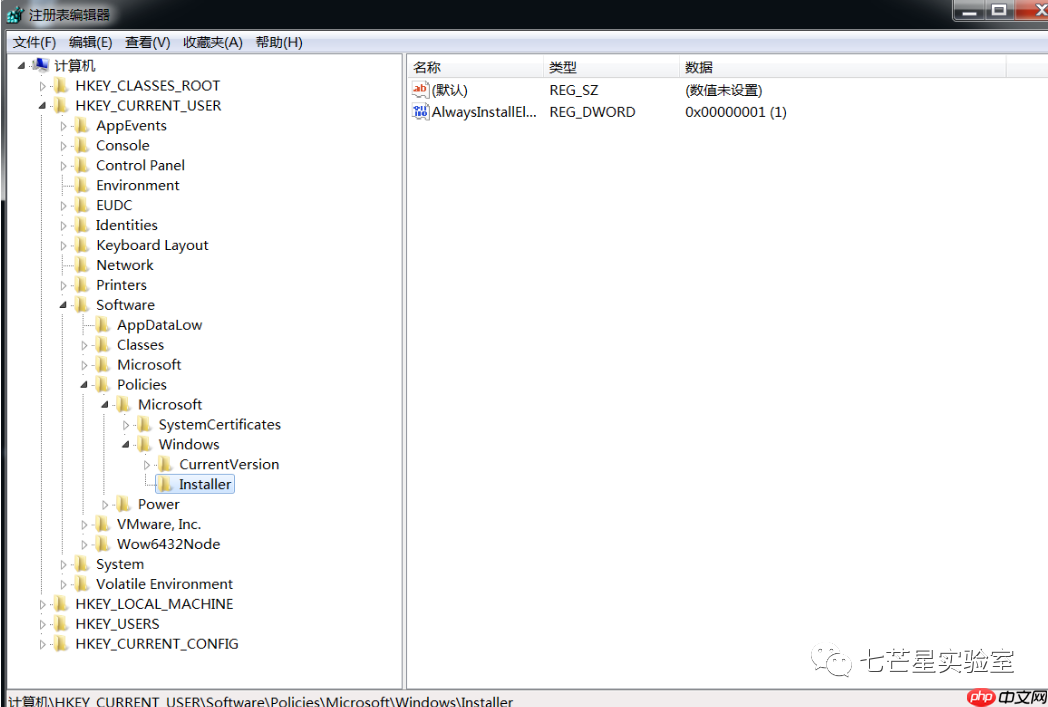Collapse the Policies key
The image size is (1048, 707).
click(85, 384)
